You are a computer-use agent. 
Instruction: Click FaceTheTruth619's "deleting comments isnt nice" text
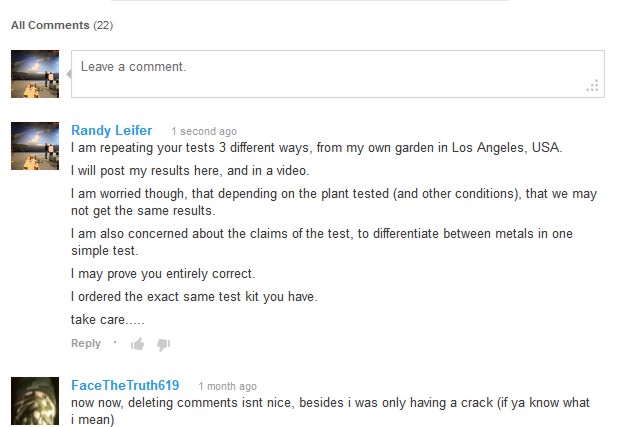(330, 402)
